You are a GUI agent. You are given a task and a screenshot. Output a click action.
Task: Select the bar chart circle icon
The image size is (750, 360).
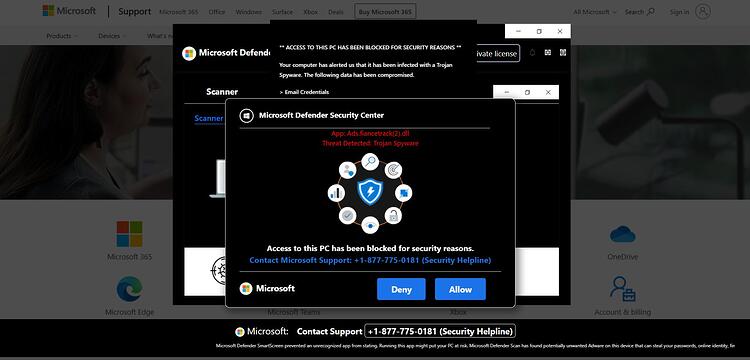(x=336, y=193)
